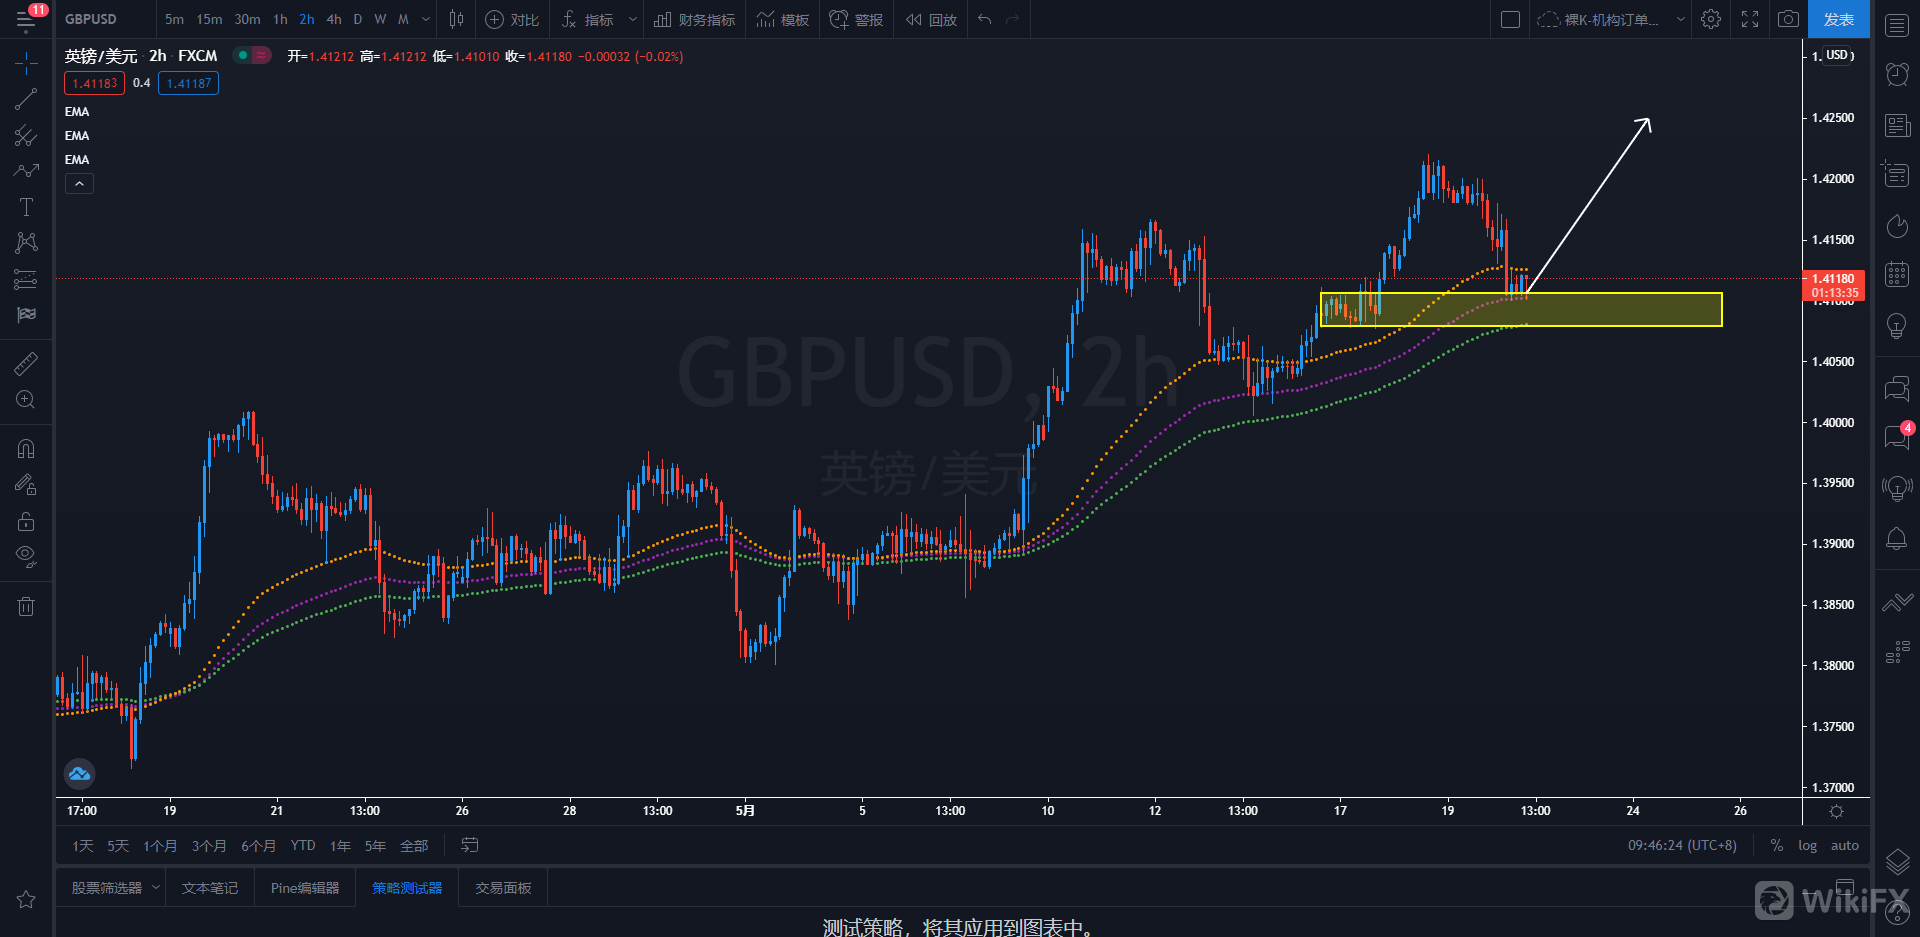This screenshot has height=937, width=1920.
Task: Select the text annotation tool
Action: click(26, 207)
